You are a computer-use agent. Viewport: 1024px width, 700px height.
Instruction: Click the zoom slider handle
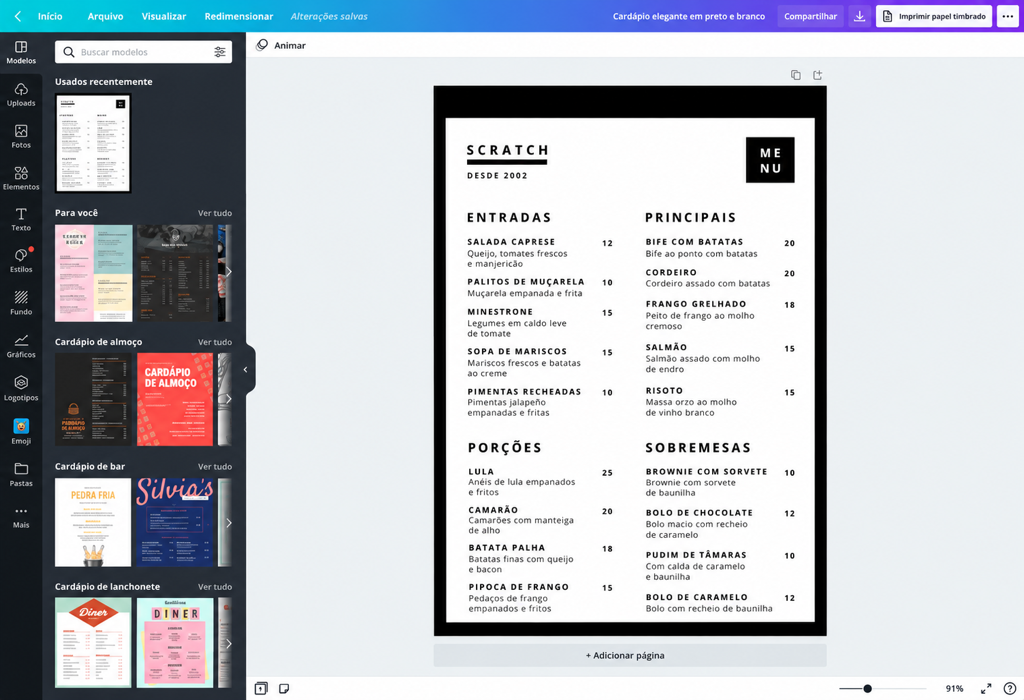pyautogui.click(x=867, y=688)
